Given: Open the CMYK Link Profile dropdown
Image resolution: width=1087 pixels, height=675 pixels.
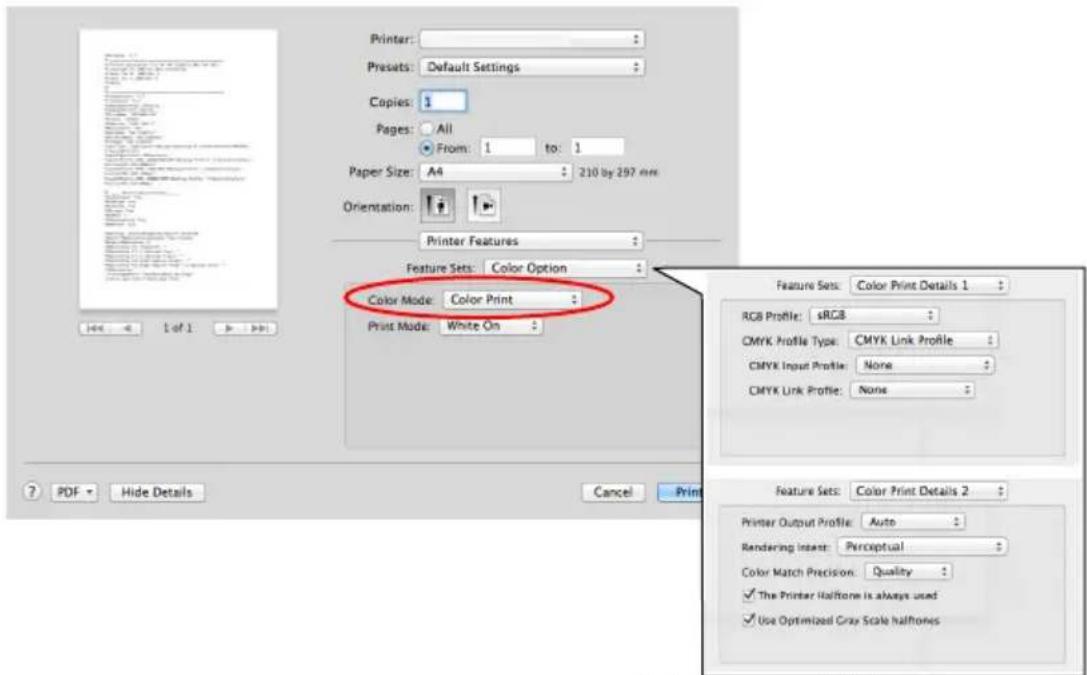Looking at the screenshot, I should pos(912,390).
